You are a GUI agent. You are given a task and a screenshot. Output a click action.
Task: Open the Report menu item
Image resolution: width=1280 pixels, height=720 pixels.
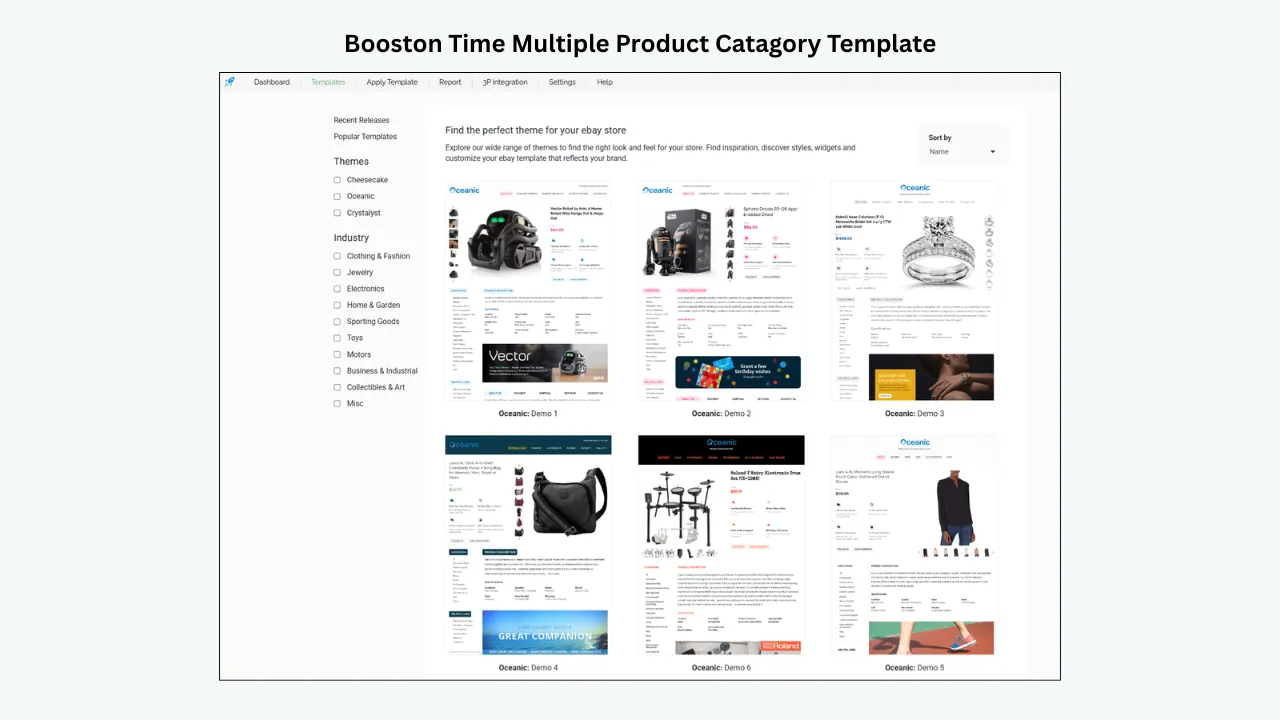pos(450,82)
